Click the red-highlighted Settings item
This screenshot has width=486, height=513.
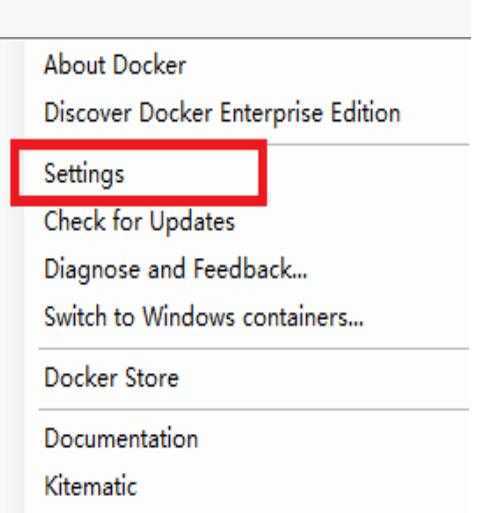tap(139, 173)
